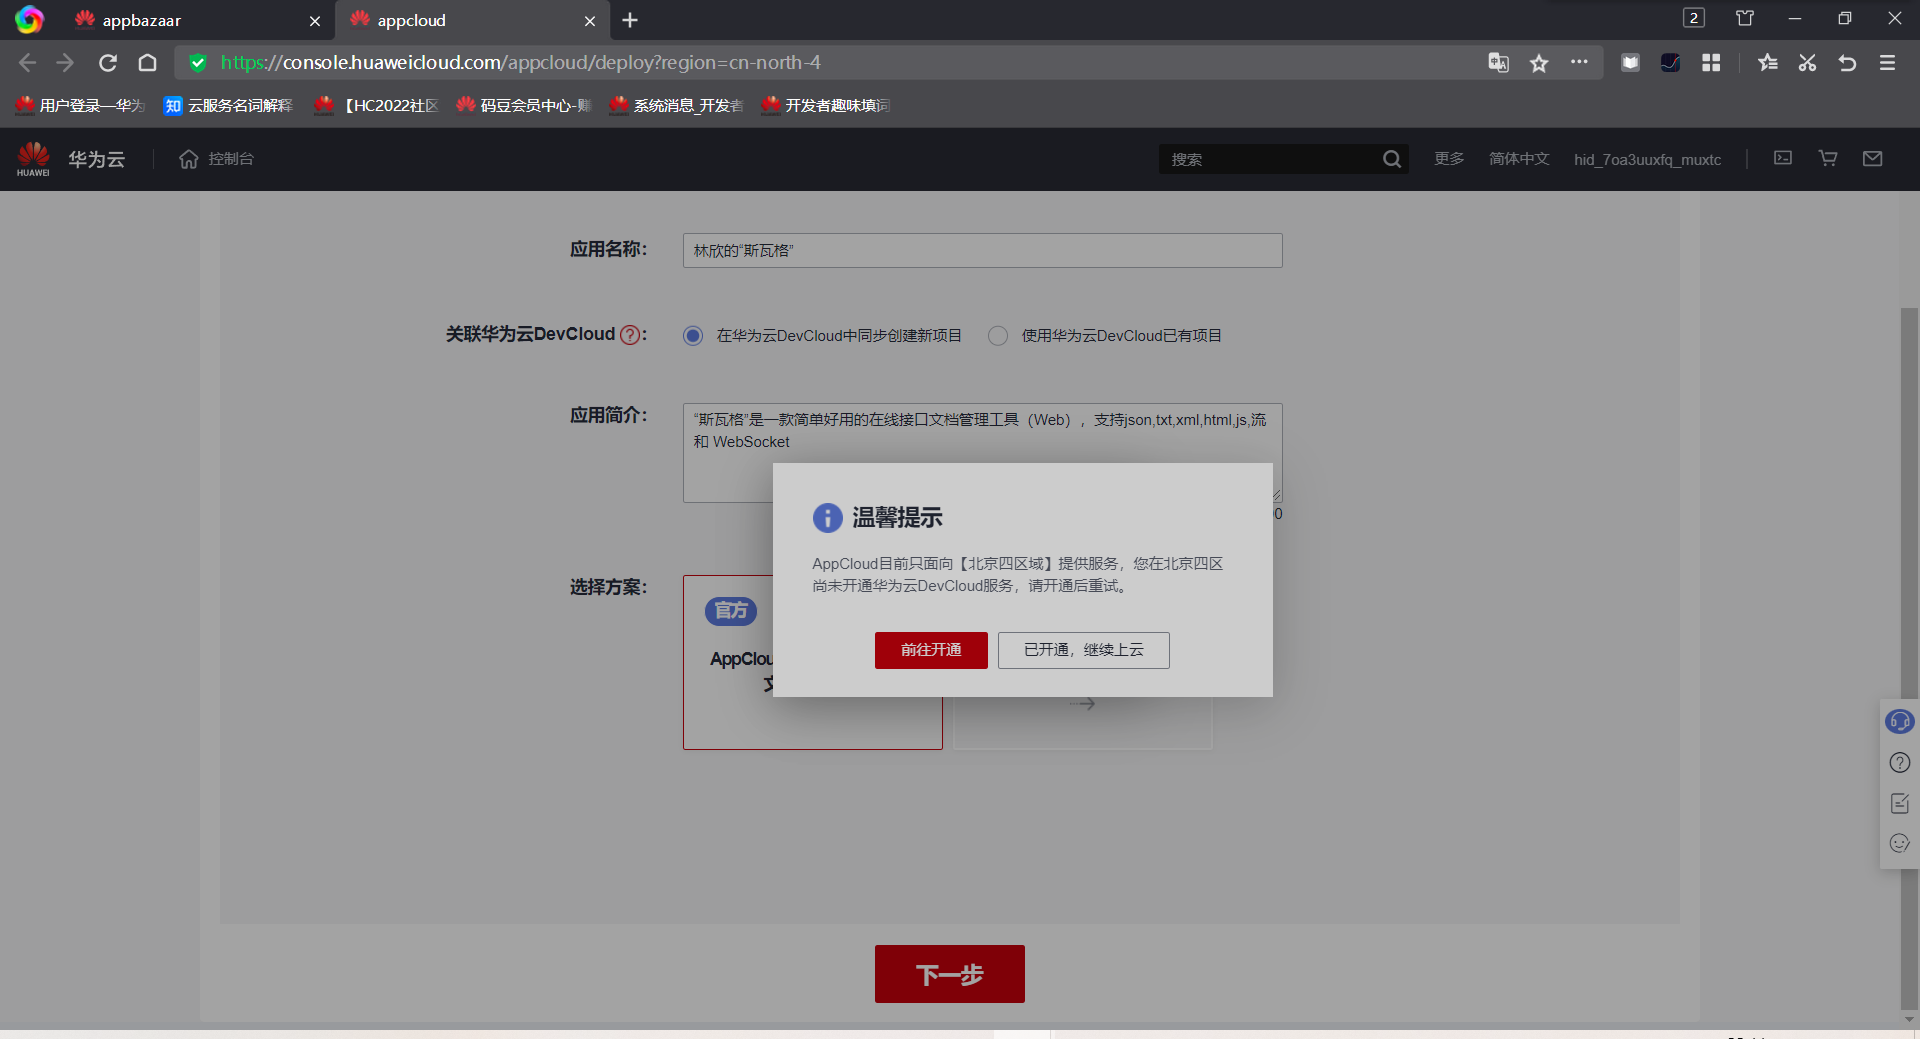Image resolution: width=1920 pixels, height=1039 pixels.
Task: Open the shopping cart
Action: 1828,158
